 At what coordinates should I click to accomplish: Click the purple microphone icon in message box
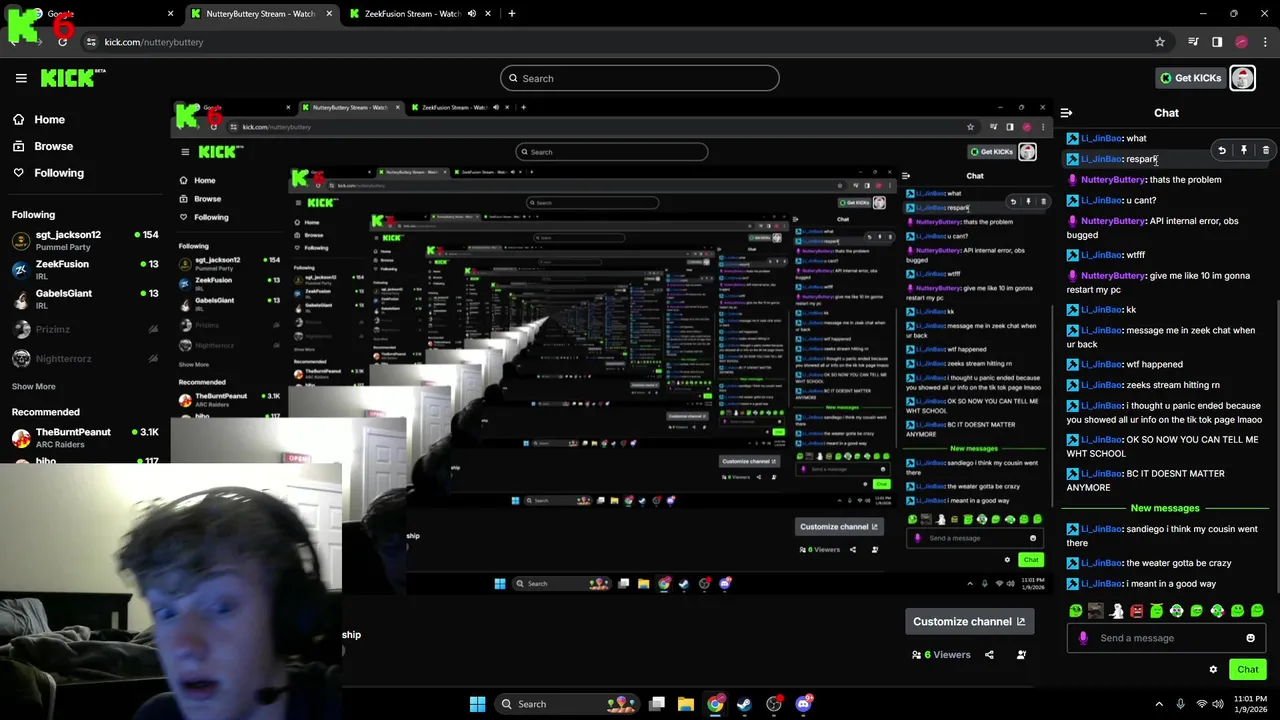click(x=1083, y=638)
